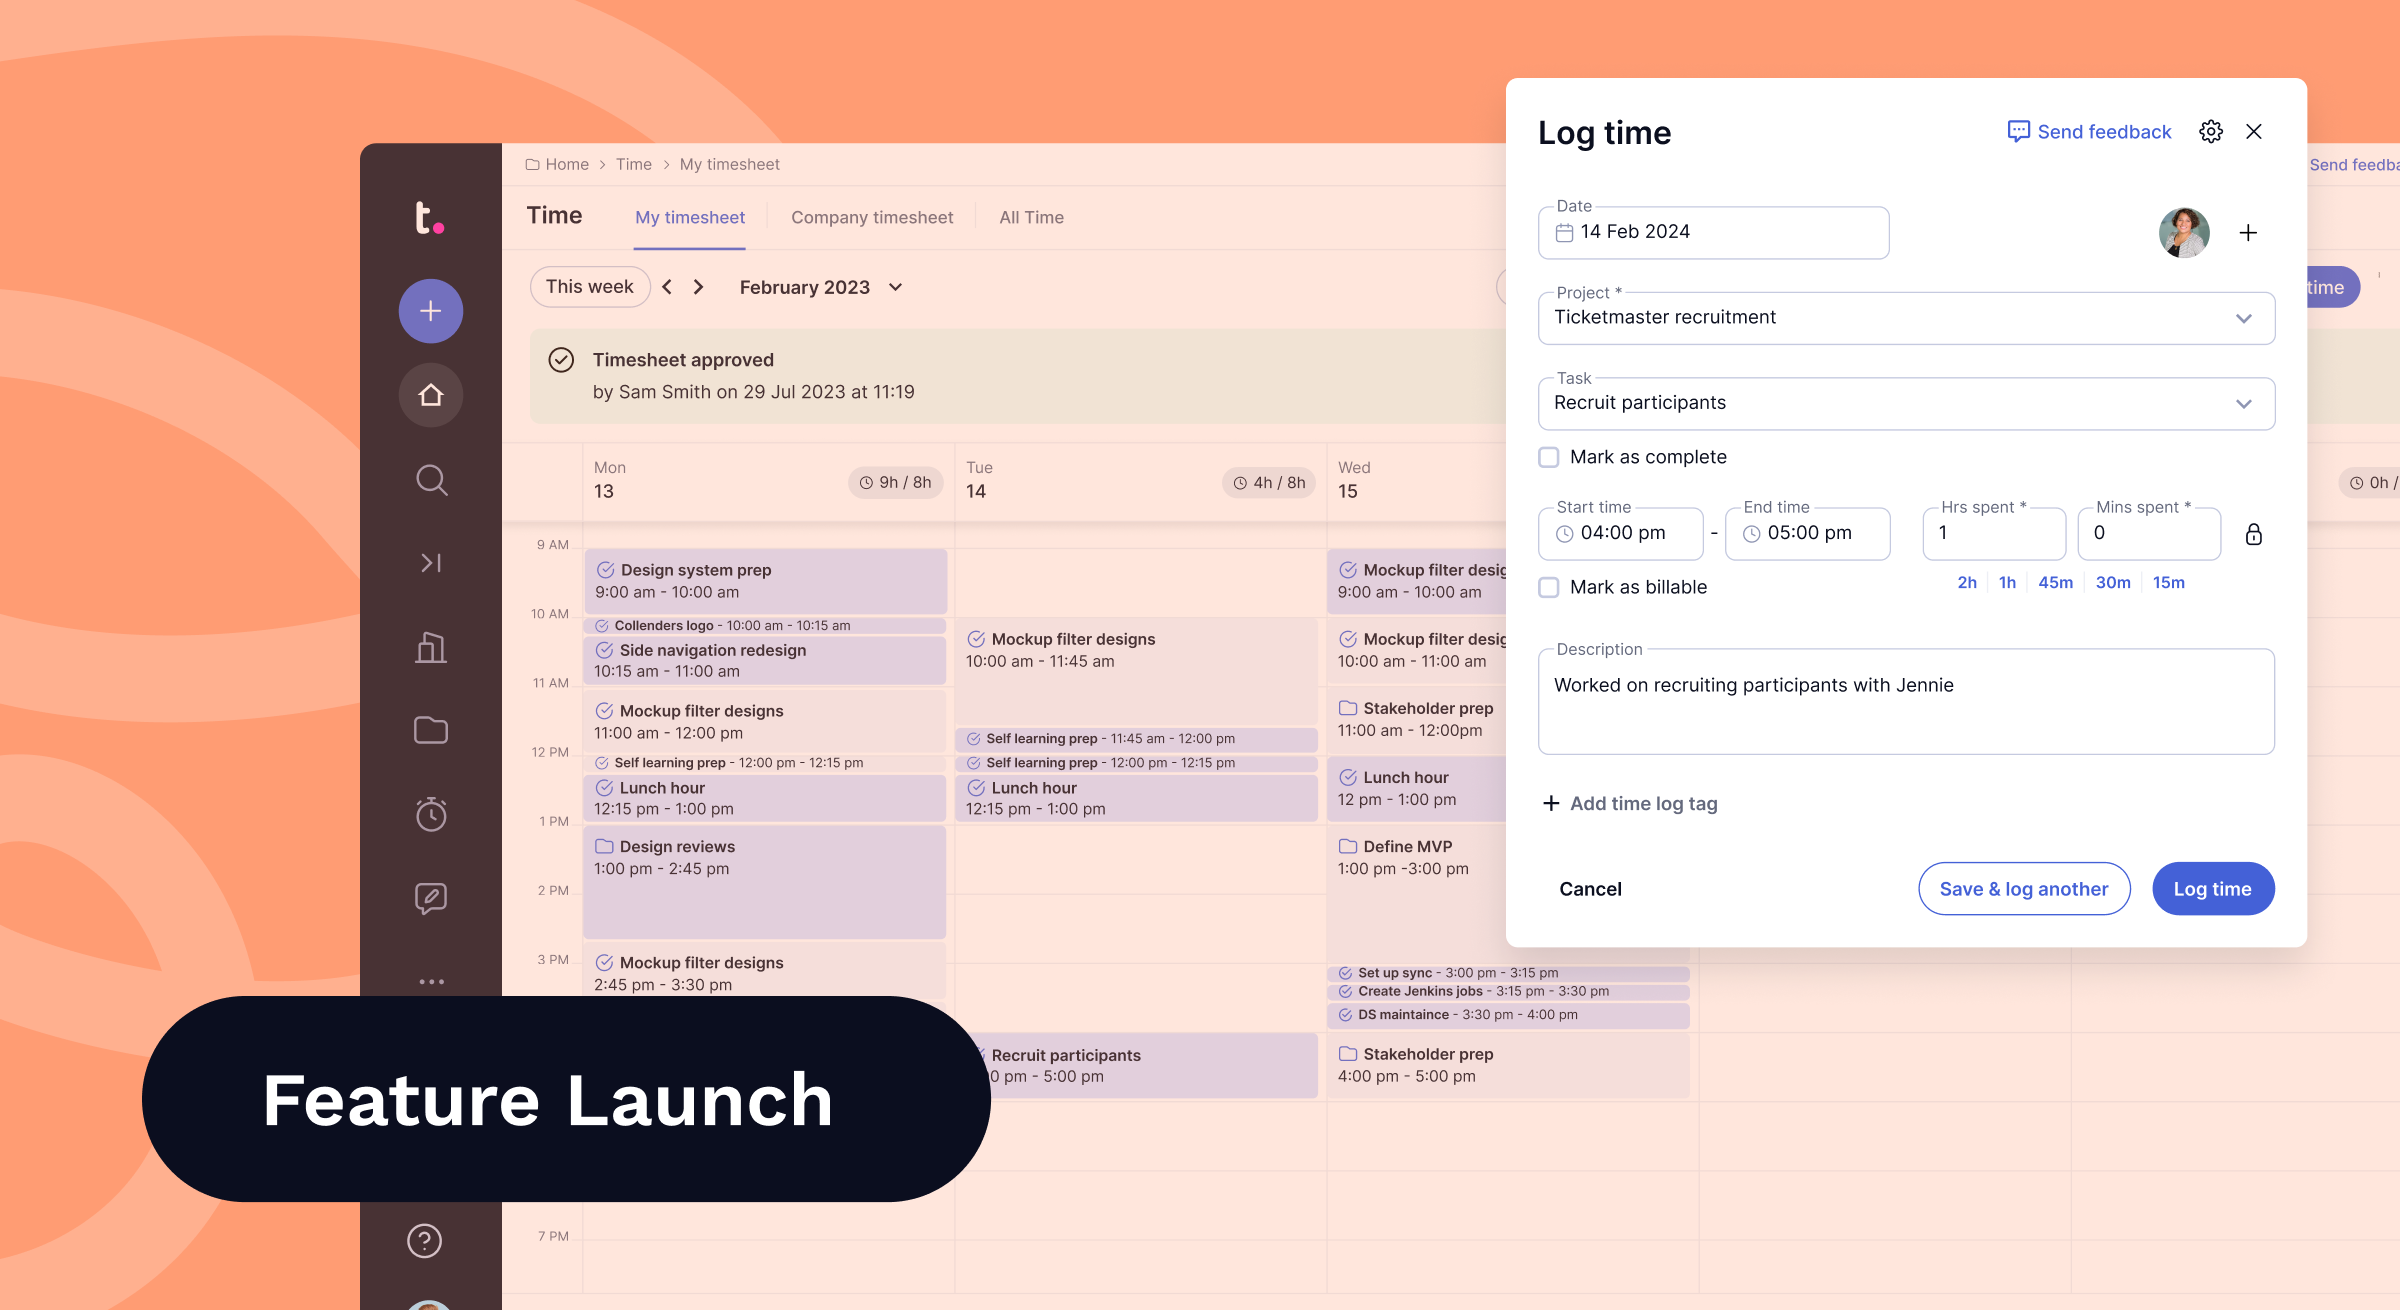Enable the Mark as billable checkbox

1549,587
